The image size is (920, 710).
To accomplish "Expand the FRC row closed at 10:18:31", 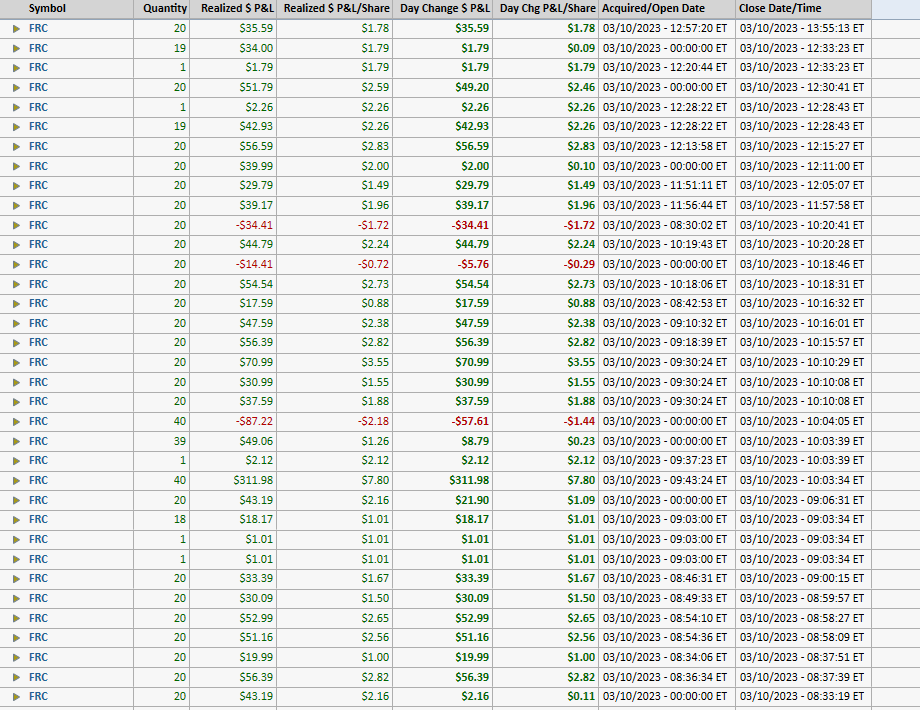I will pos(16,284).
